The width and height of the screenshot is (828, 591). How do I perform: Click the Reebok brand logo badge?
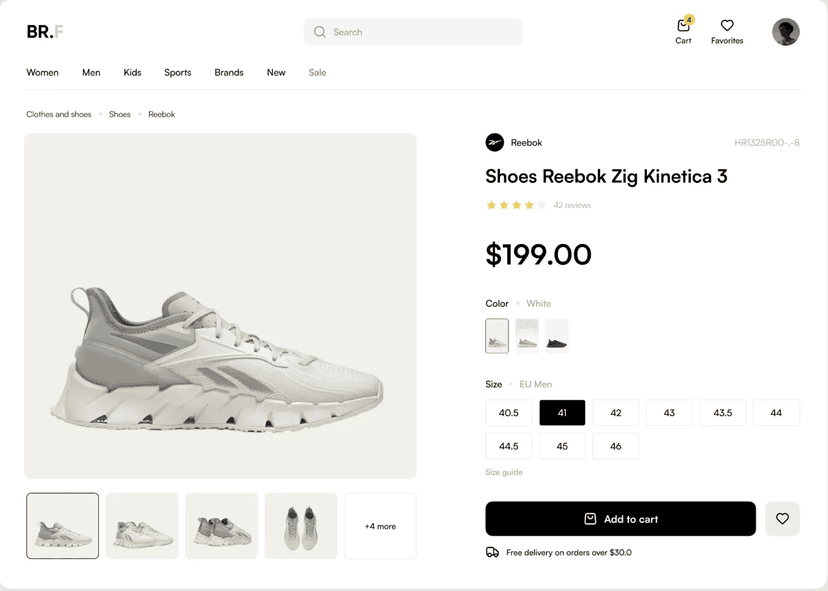tap(492, 142)
